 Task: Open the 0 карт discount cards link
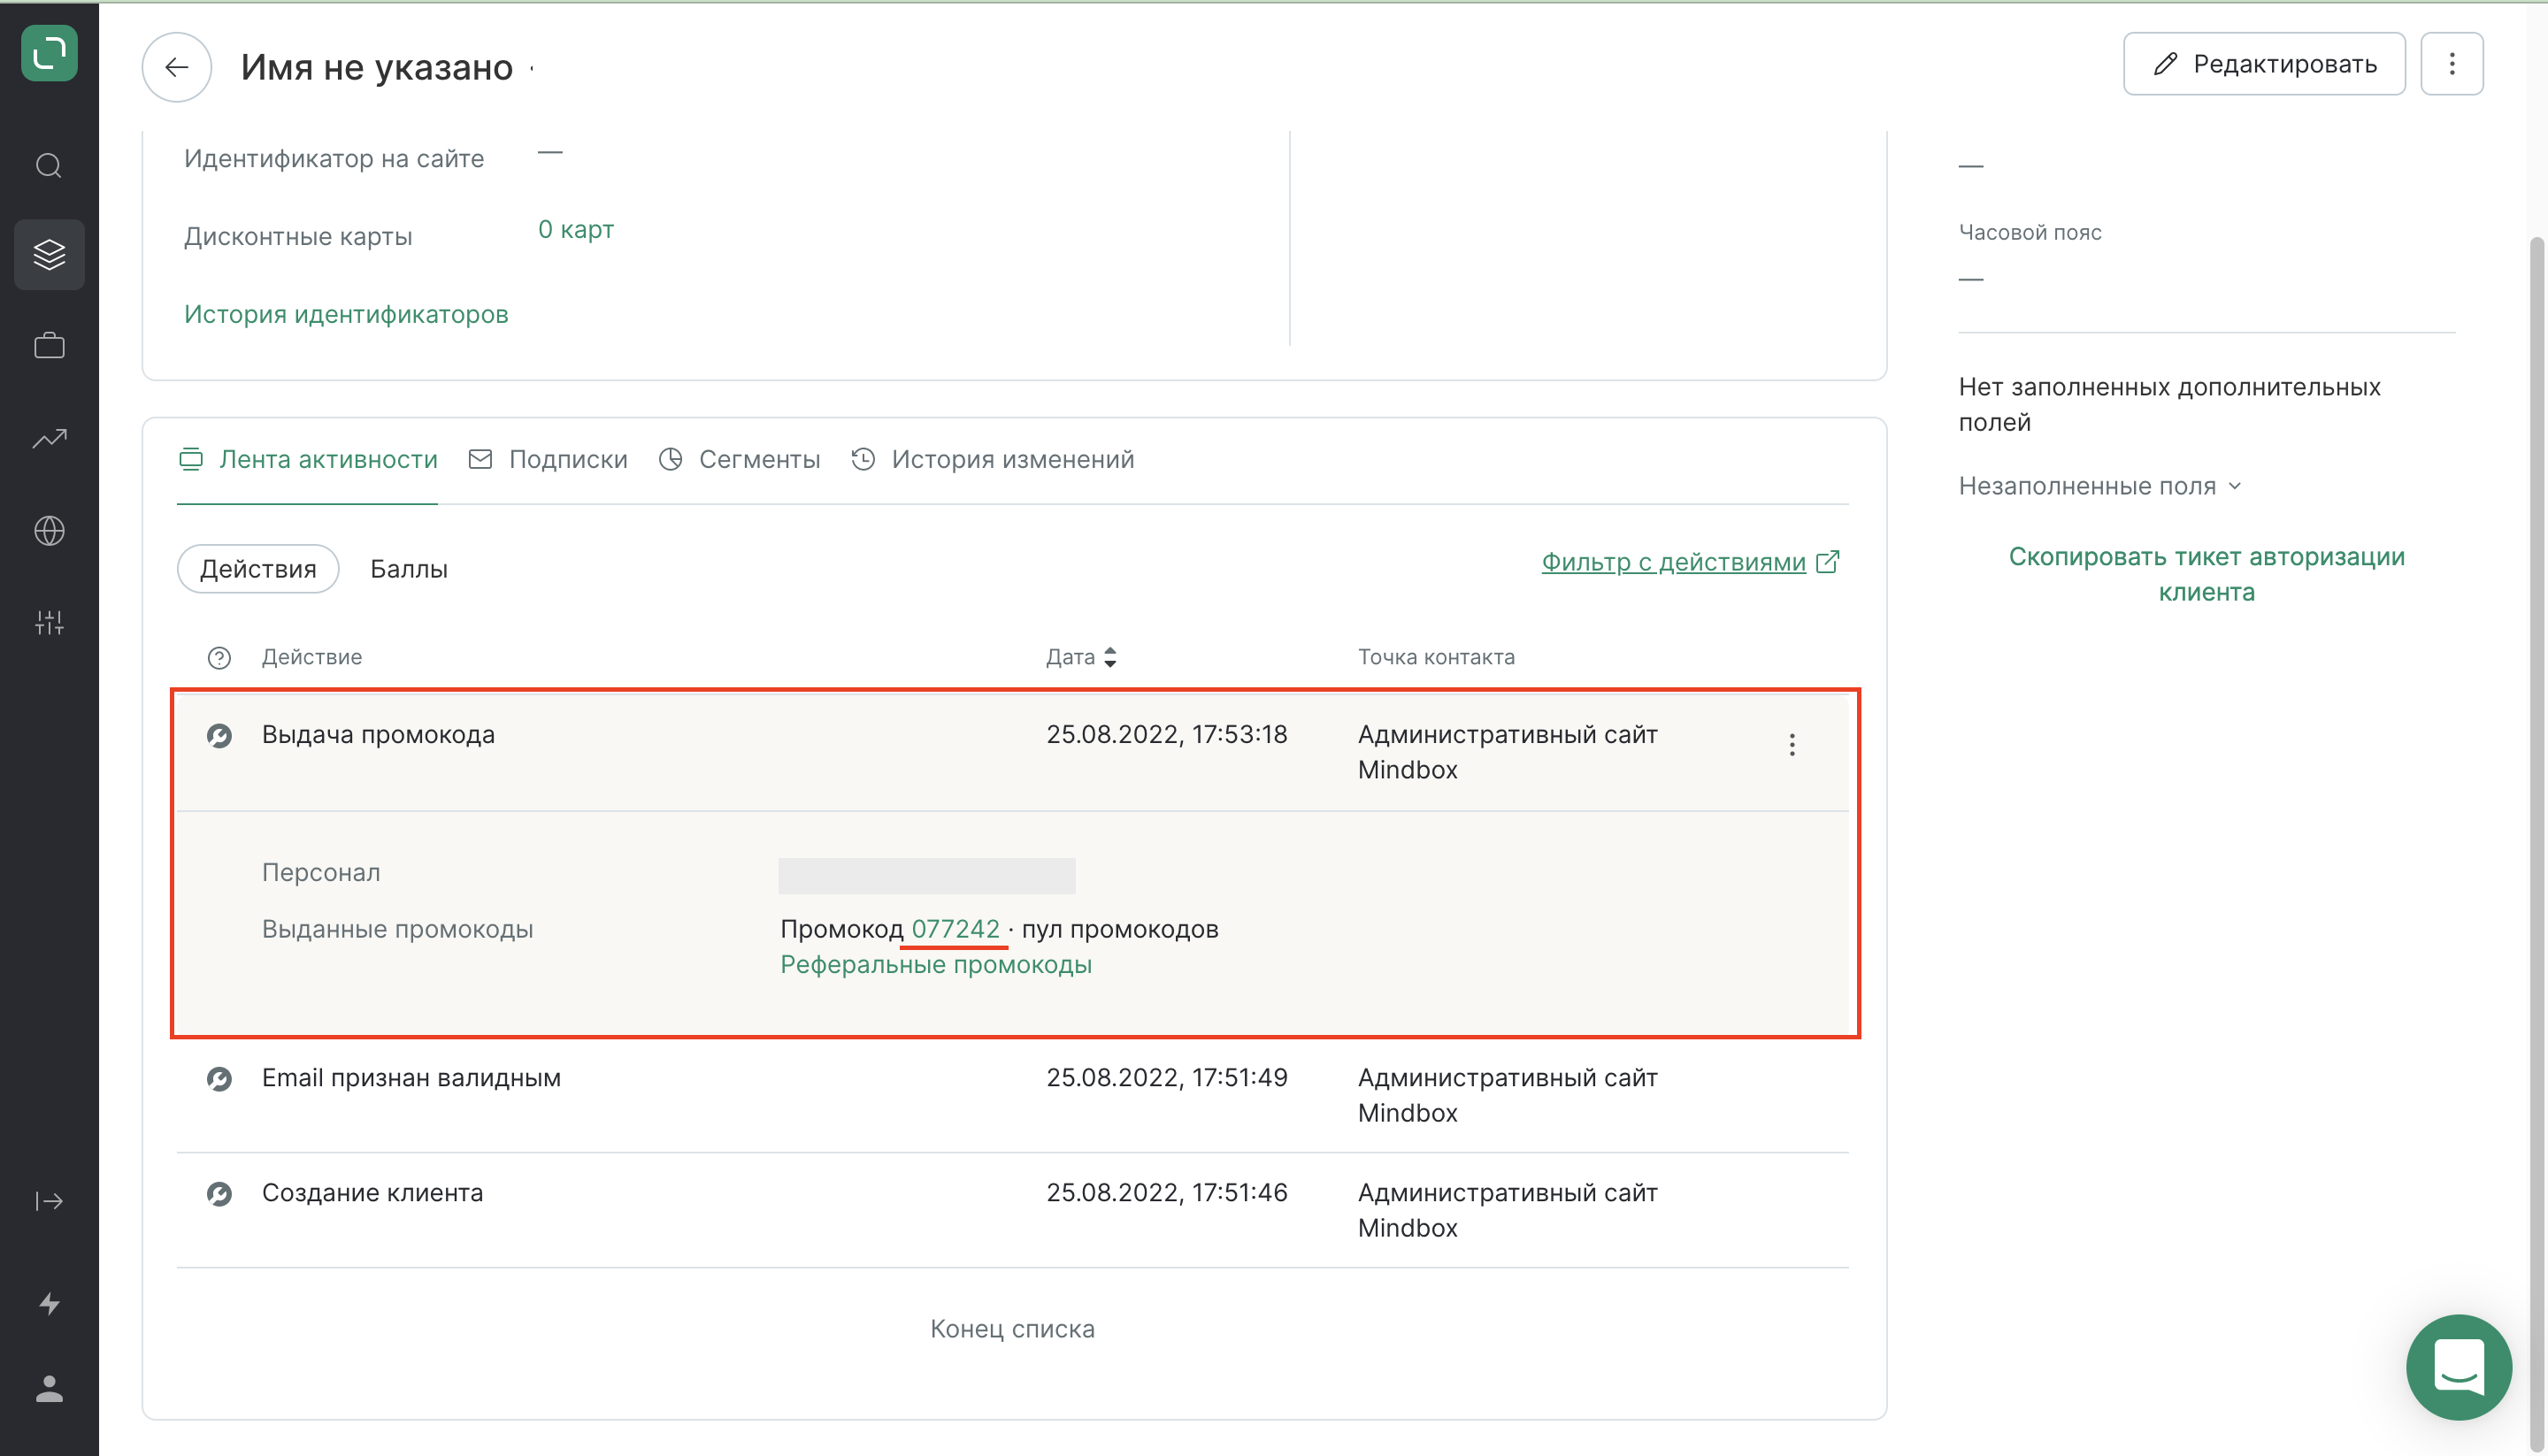coord(576,230)
